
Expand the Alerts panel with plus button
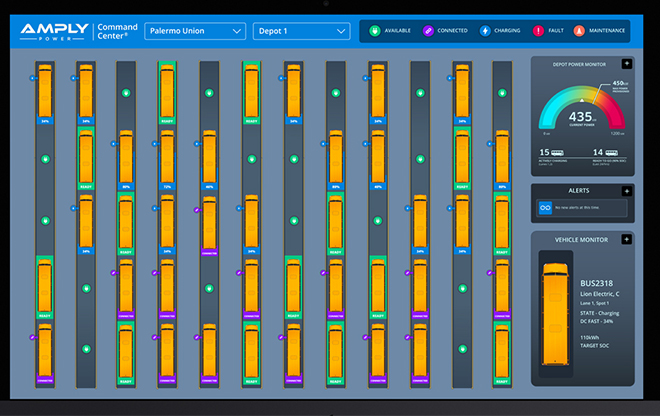point(626,189)
